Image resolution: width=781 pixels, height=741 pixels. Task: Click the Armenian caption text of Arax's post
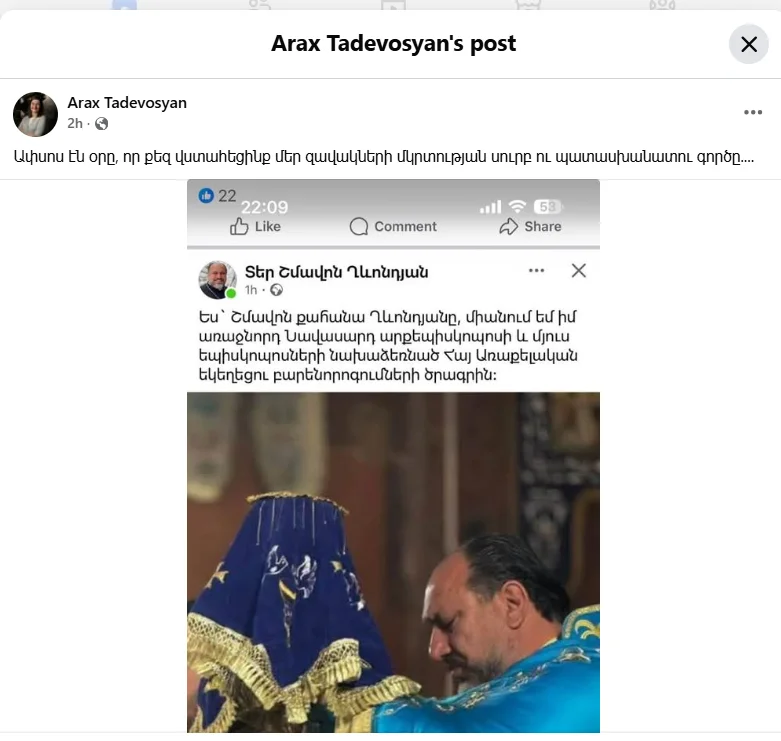[x=384, y=157]
